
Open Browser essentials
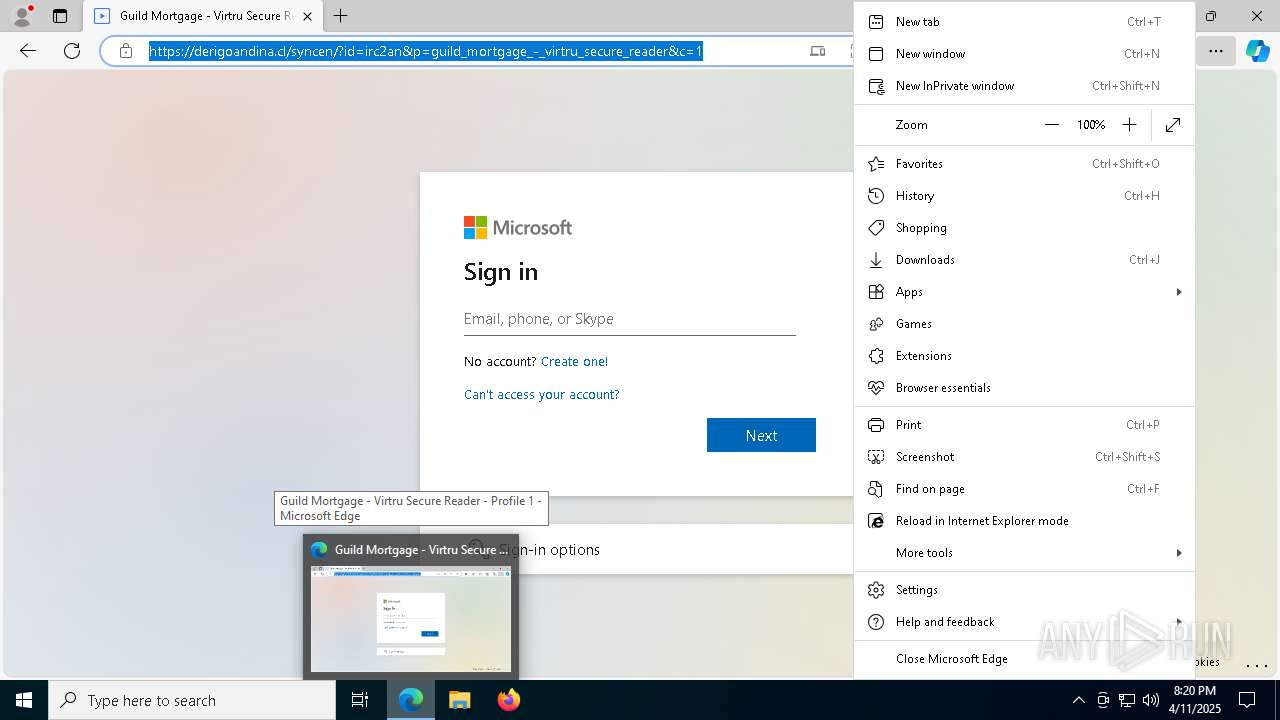click(x=1024, y=388)
